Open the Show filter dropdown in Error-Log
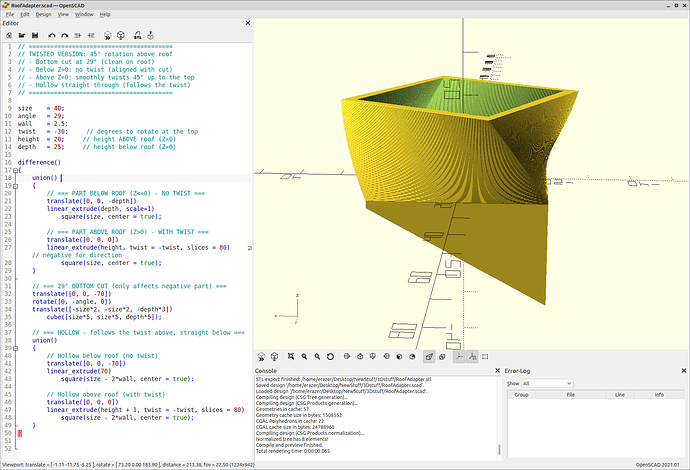 [547, 383]
